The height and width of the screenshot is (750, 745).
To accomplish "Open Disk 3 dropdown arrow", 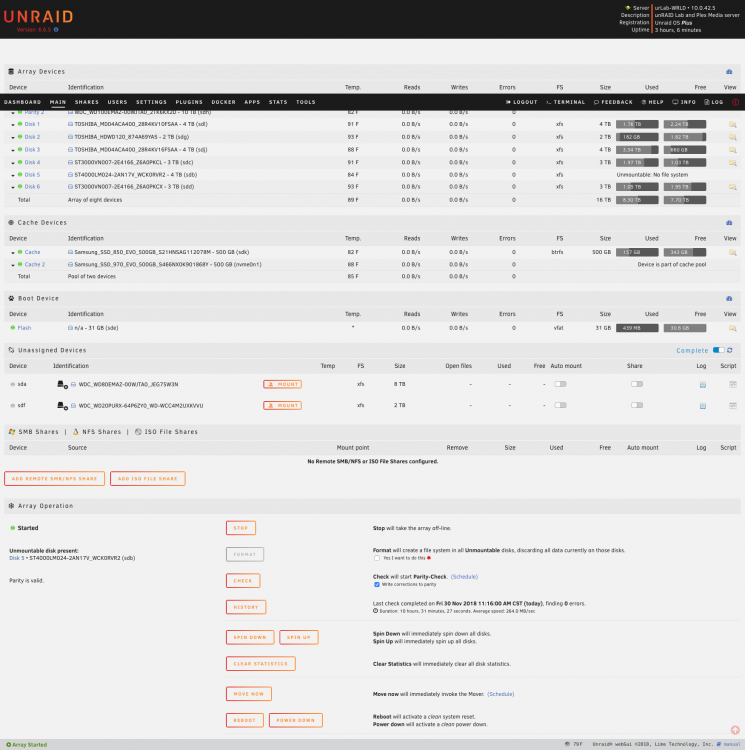I will coord(13,150).
